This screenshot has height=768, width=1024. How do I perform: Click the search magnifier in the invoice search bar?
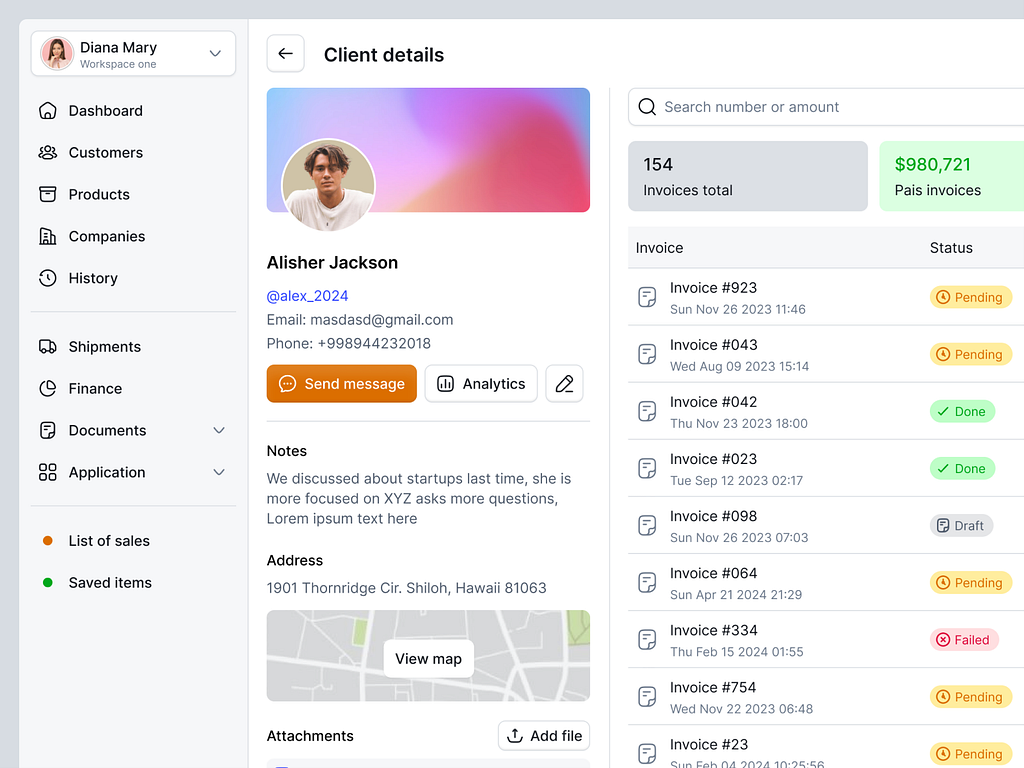pyautogui.click(x=646, y=107)
